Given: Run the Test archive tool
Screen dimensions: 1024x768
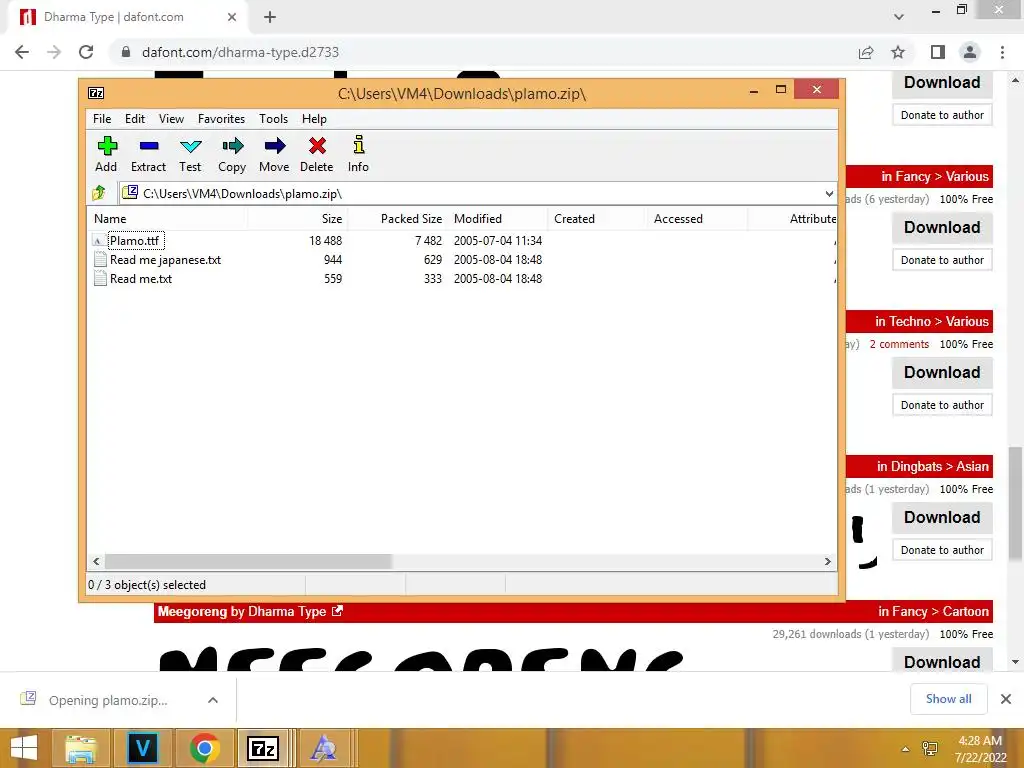Looking at the screenshot, I should pyautogui.click(x=190, y=146).
